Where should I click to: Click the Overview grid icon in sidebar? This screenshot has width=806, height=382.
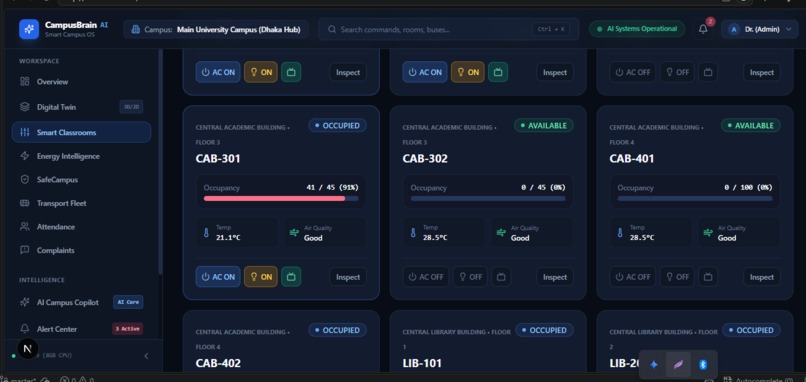[x=25, y=81]
